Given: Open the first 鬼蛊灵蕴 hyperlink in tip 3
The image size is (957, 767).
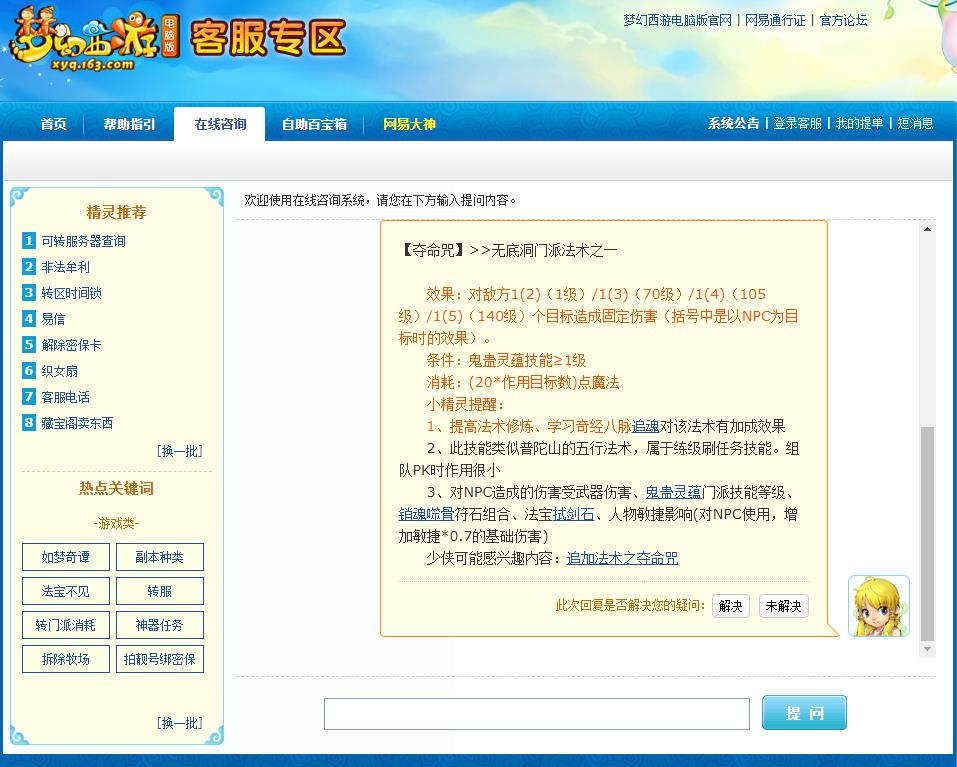Looking at the screenshot, I should tap(674, 492).
